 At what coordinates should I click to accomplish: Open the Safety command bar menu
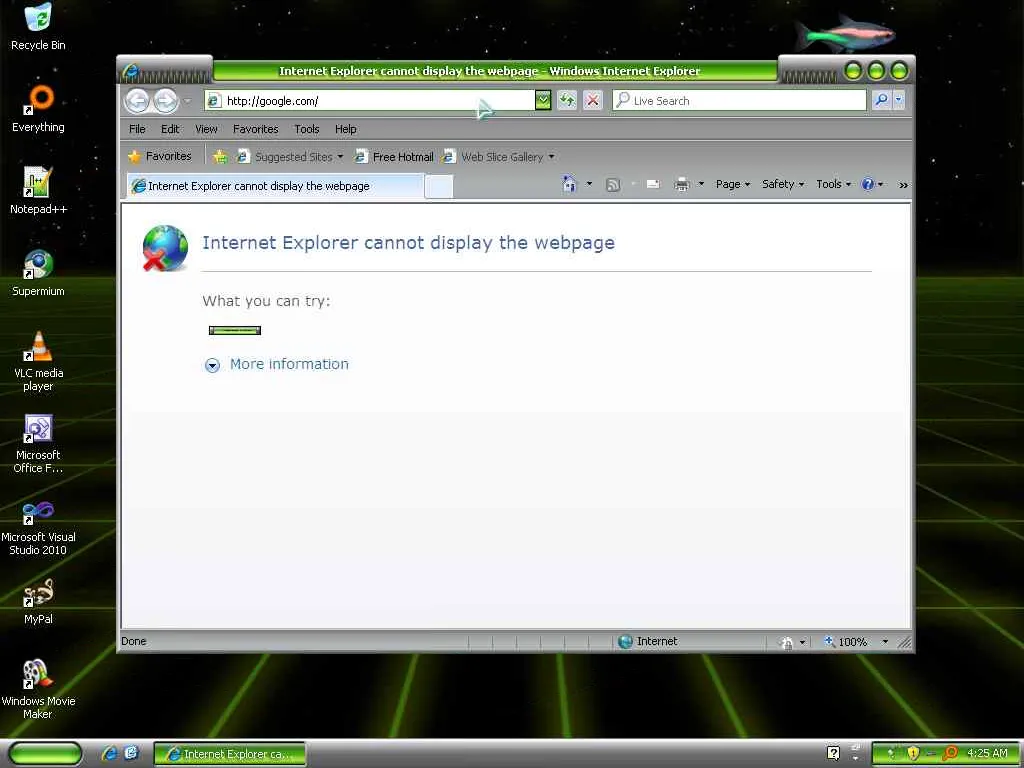point(783,184)
